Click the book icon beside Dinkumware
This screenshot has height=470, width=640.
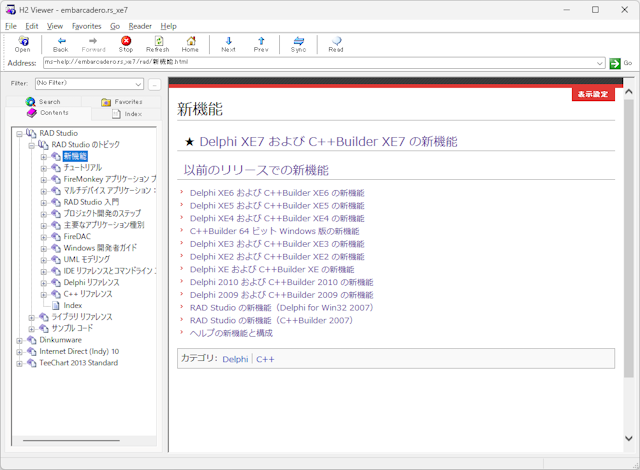(x=32, y=340)
